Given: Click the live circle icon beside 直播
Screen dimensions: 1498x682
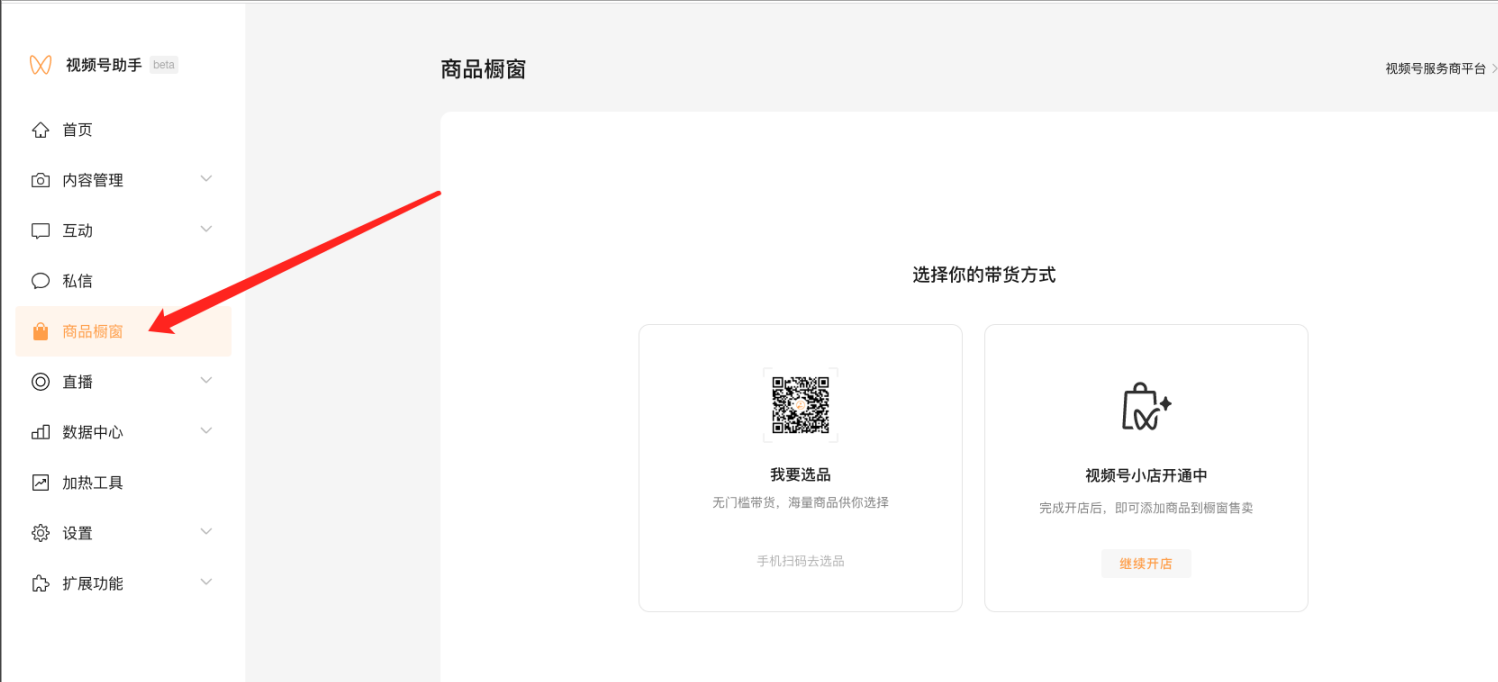Looking at the screenshot, I should click(x=40, y=381).
